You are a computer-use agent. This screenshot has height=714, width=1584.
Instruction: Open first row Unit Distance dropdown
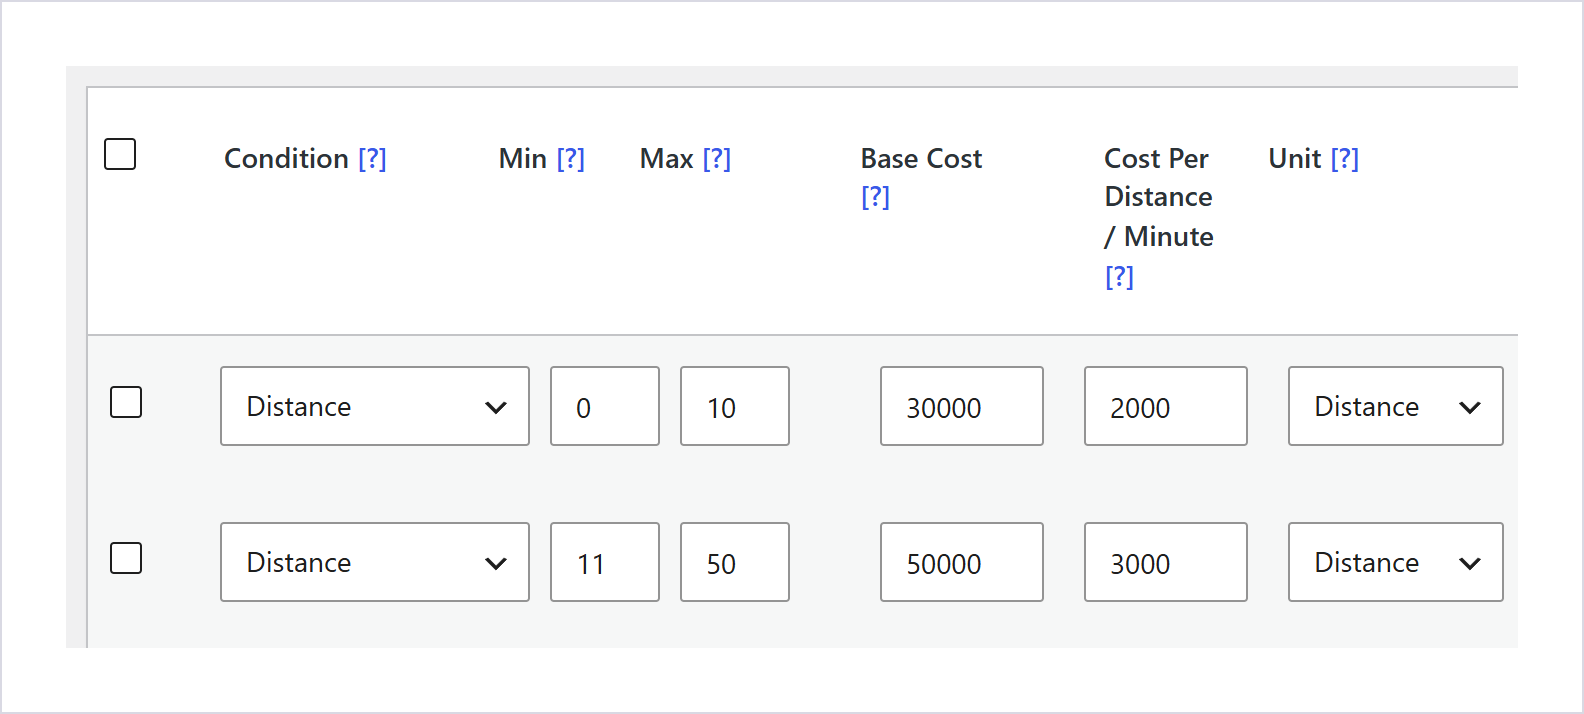point(1396,406)
